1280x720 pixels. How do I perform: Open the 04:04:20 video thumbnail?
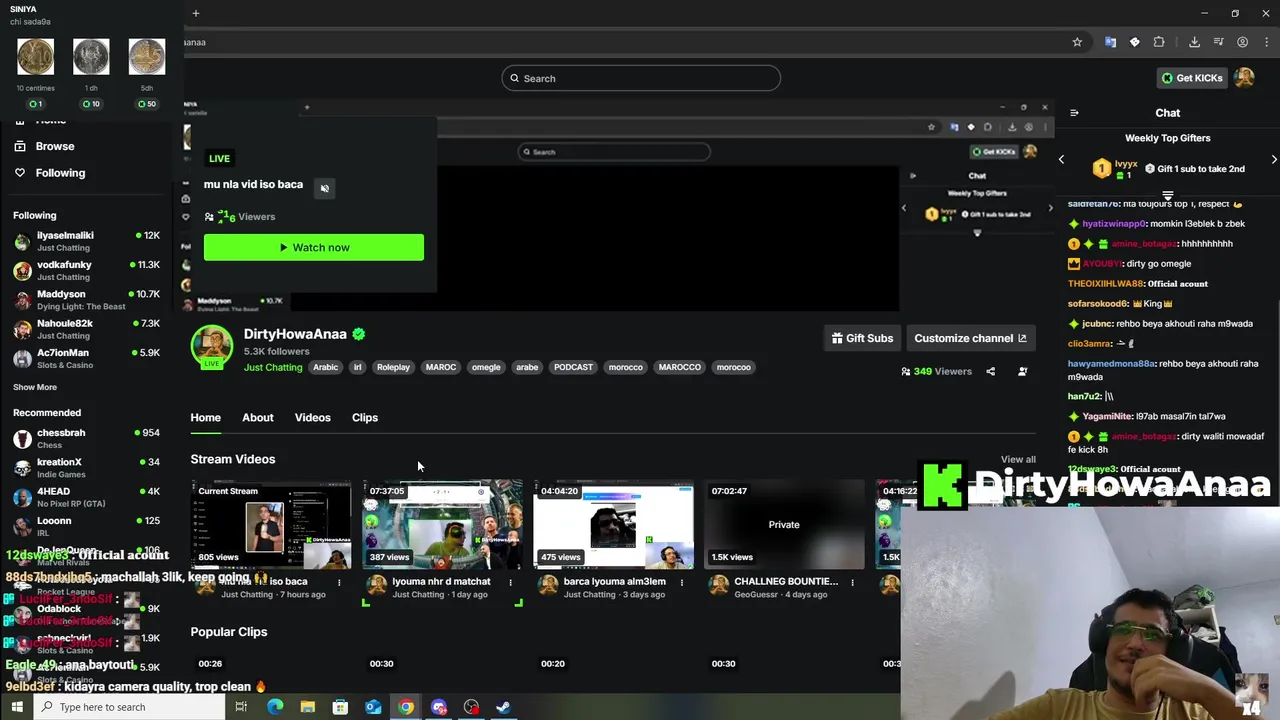[x=613, y=524]
